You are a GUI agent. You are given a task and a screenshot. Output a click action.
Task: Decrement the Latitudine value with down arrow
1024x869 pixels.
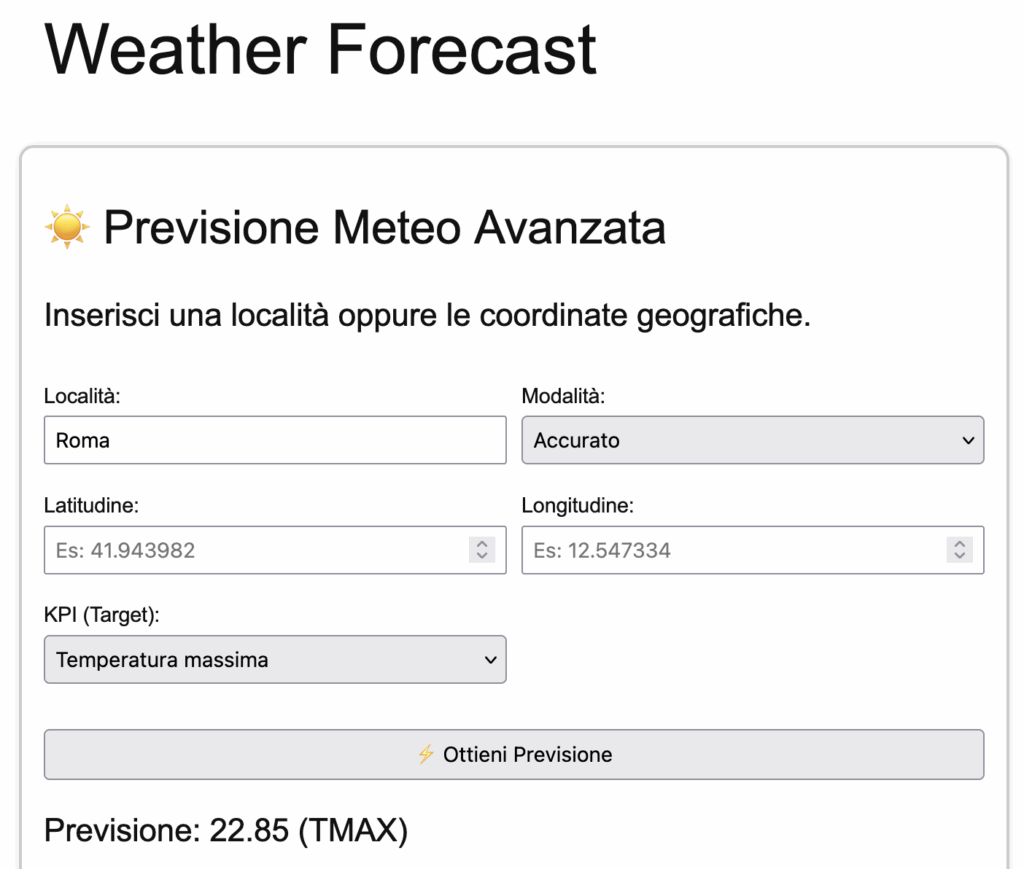coord(482,556)
